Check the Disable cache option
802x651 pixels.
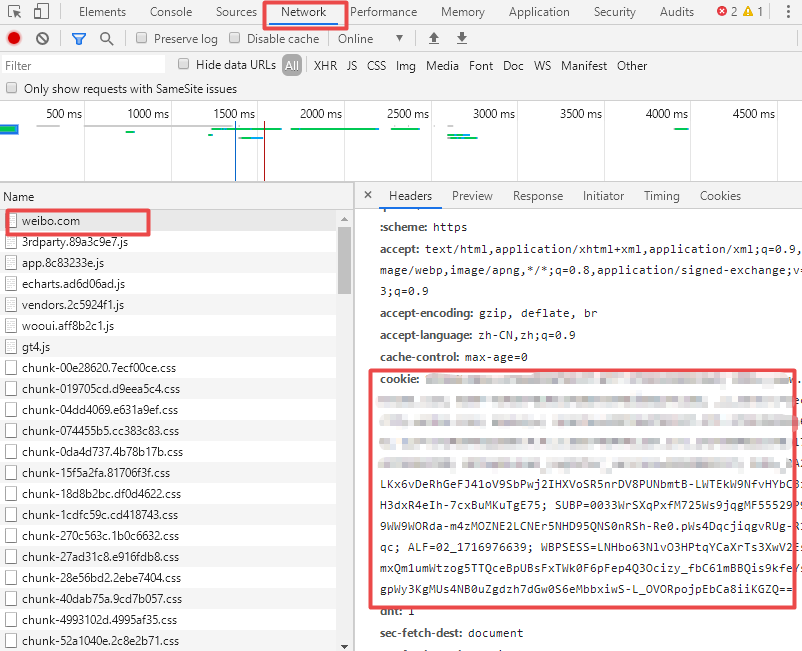point(235,38)
